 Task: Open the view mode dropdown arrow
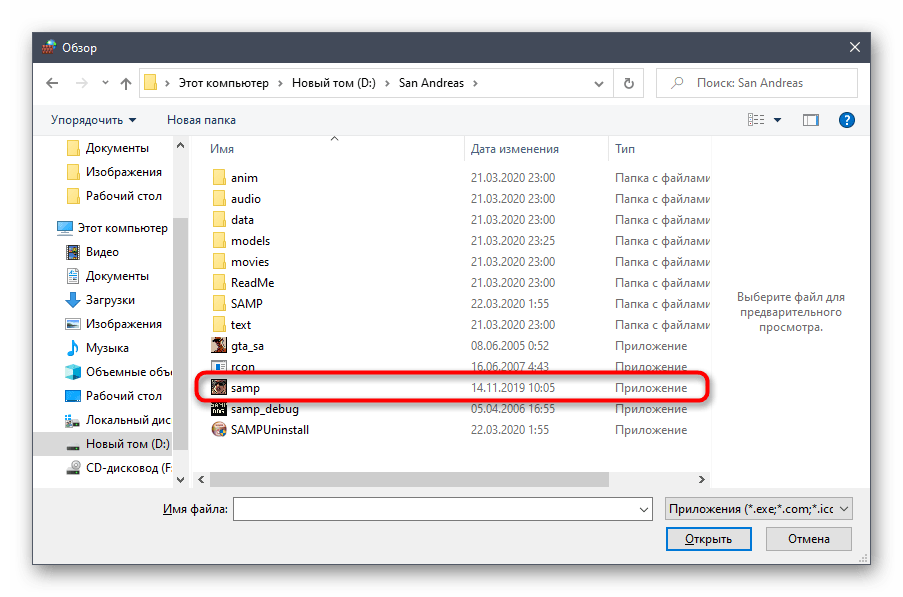778,120
